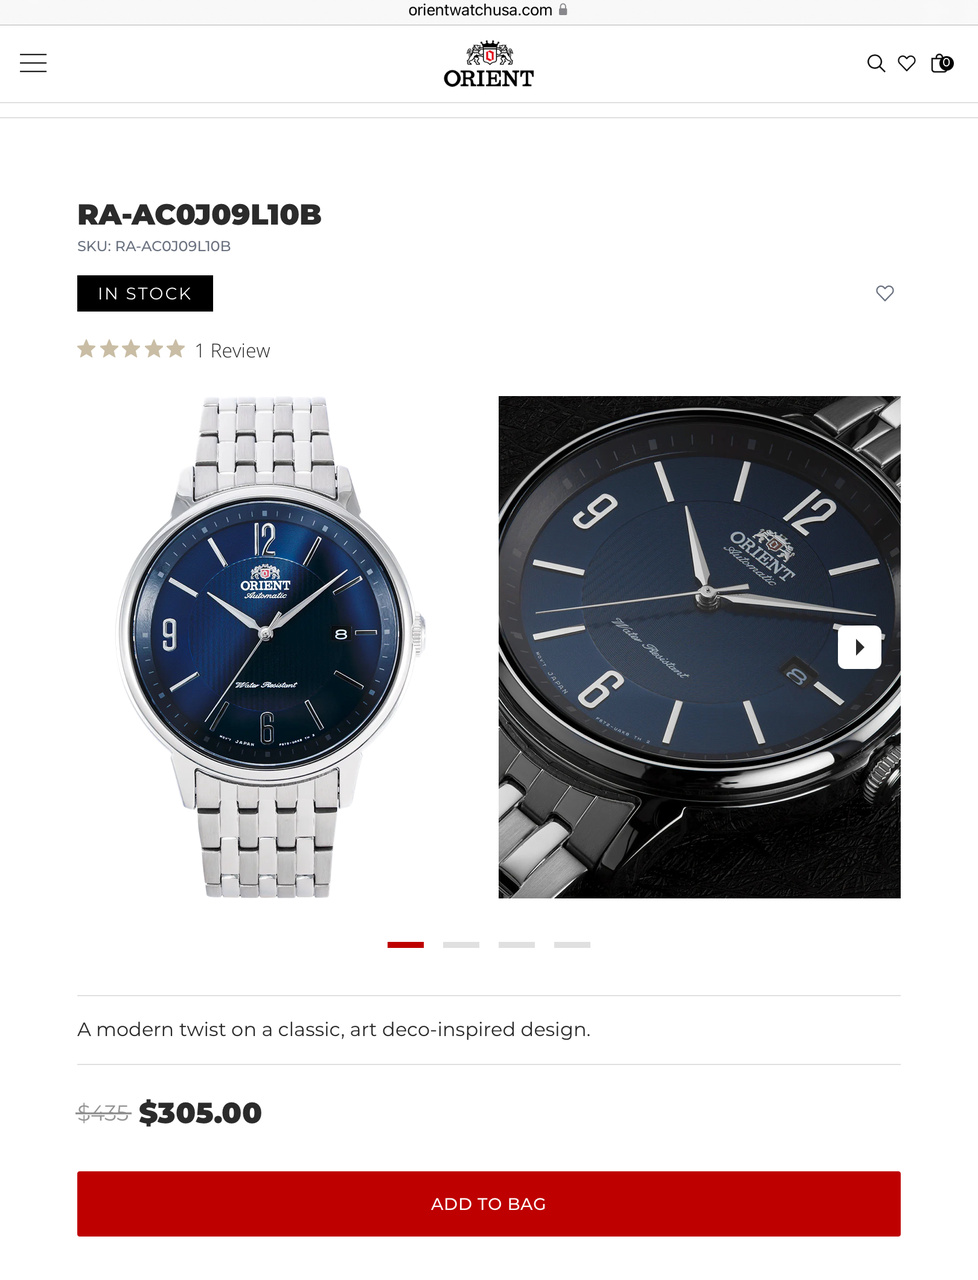The image size is (978, 1280).
Task: Open the search magnifier icon
Action: pos(876,64)
